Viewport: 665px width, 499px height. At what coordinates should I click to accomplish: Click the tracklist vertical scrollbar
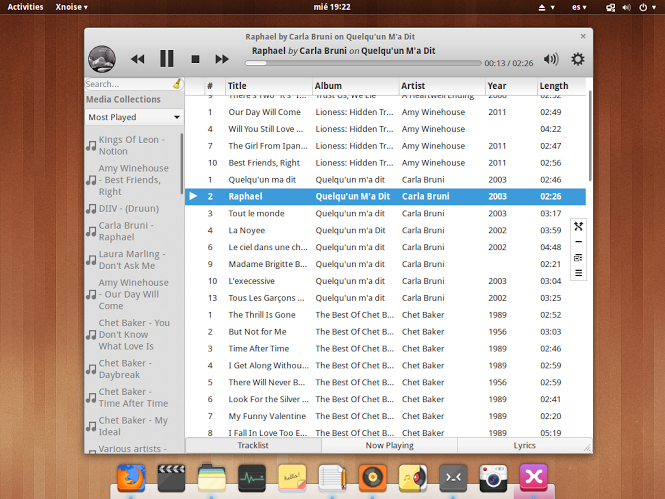pyautogui.click(x=590, y=136)
